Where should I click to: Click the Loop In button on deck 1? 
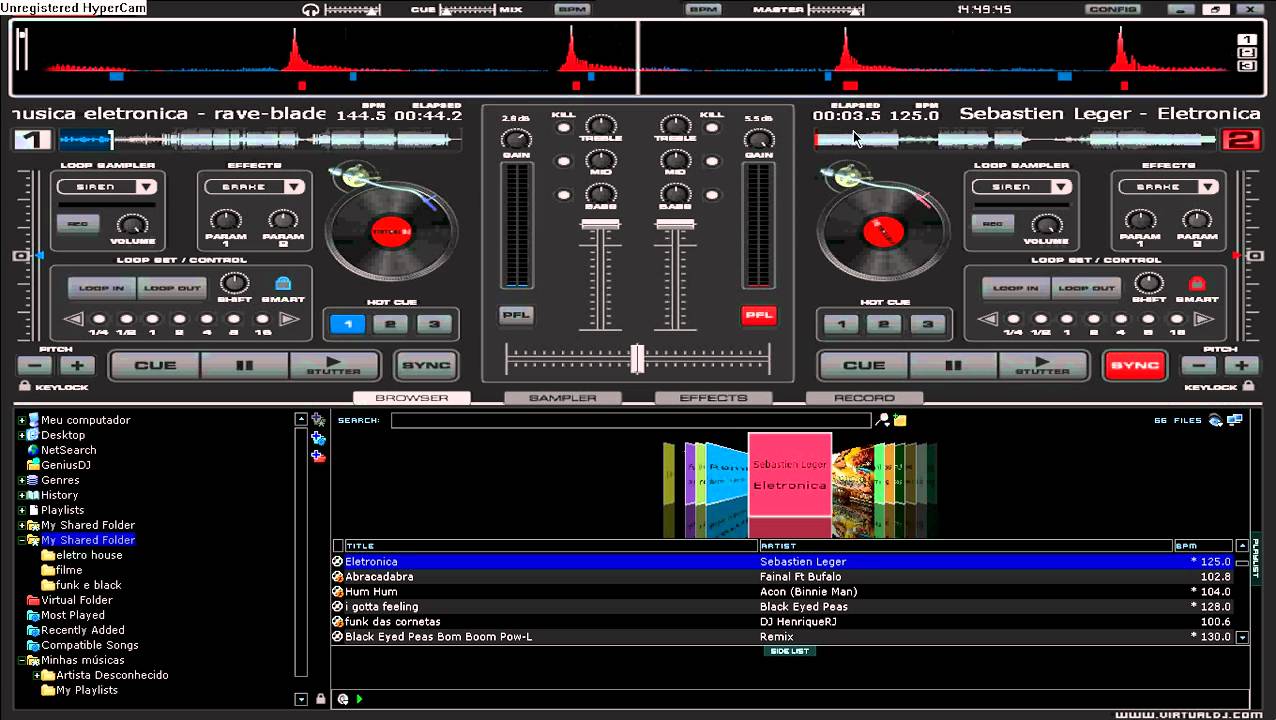(x=102, y=288)
